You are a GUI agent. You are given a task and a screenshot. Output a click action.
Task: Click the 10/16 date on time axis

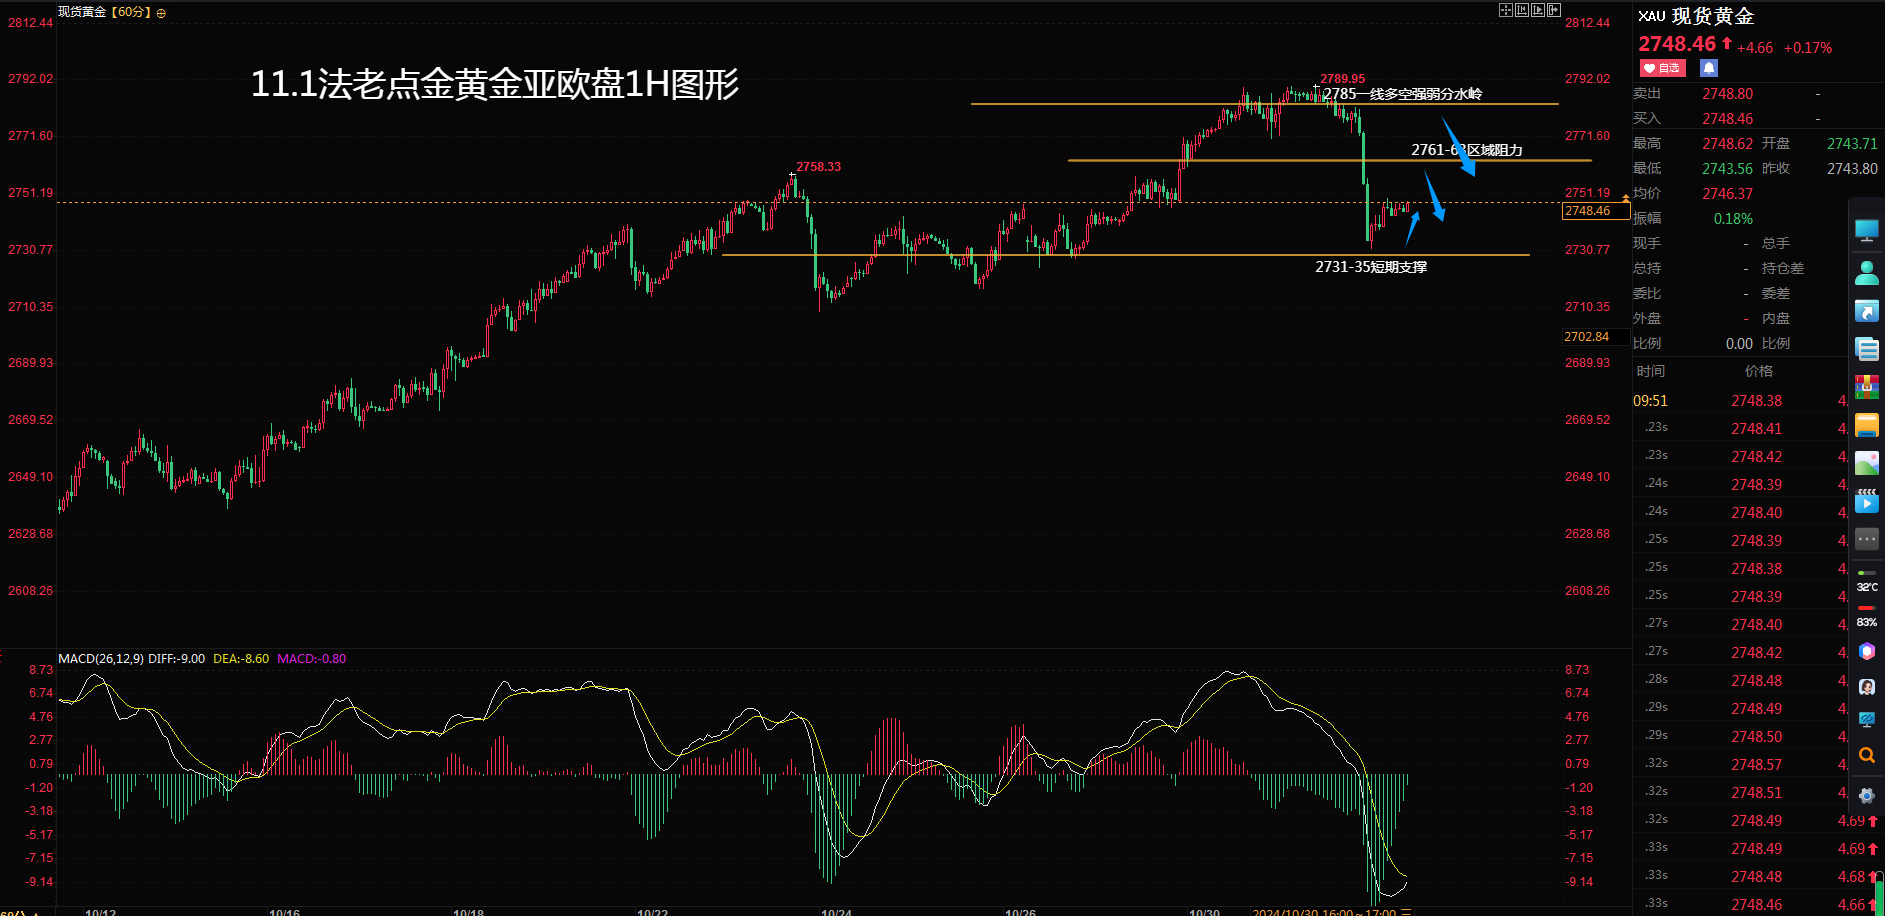[x=284, y=911]
